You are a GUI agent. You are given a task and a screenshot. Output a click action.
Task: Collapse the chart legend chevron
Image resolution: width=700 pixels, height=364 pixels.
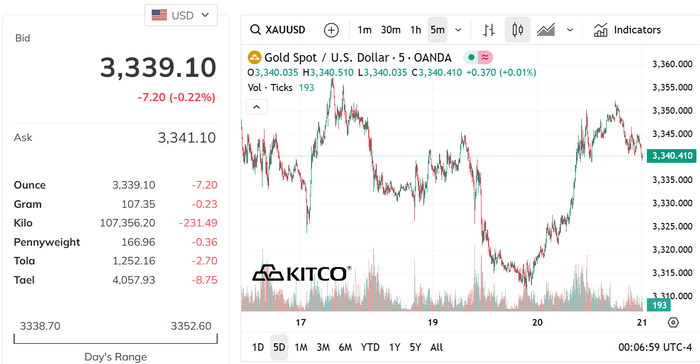(257, 107)
